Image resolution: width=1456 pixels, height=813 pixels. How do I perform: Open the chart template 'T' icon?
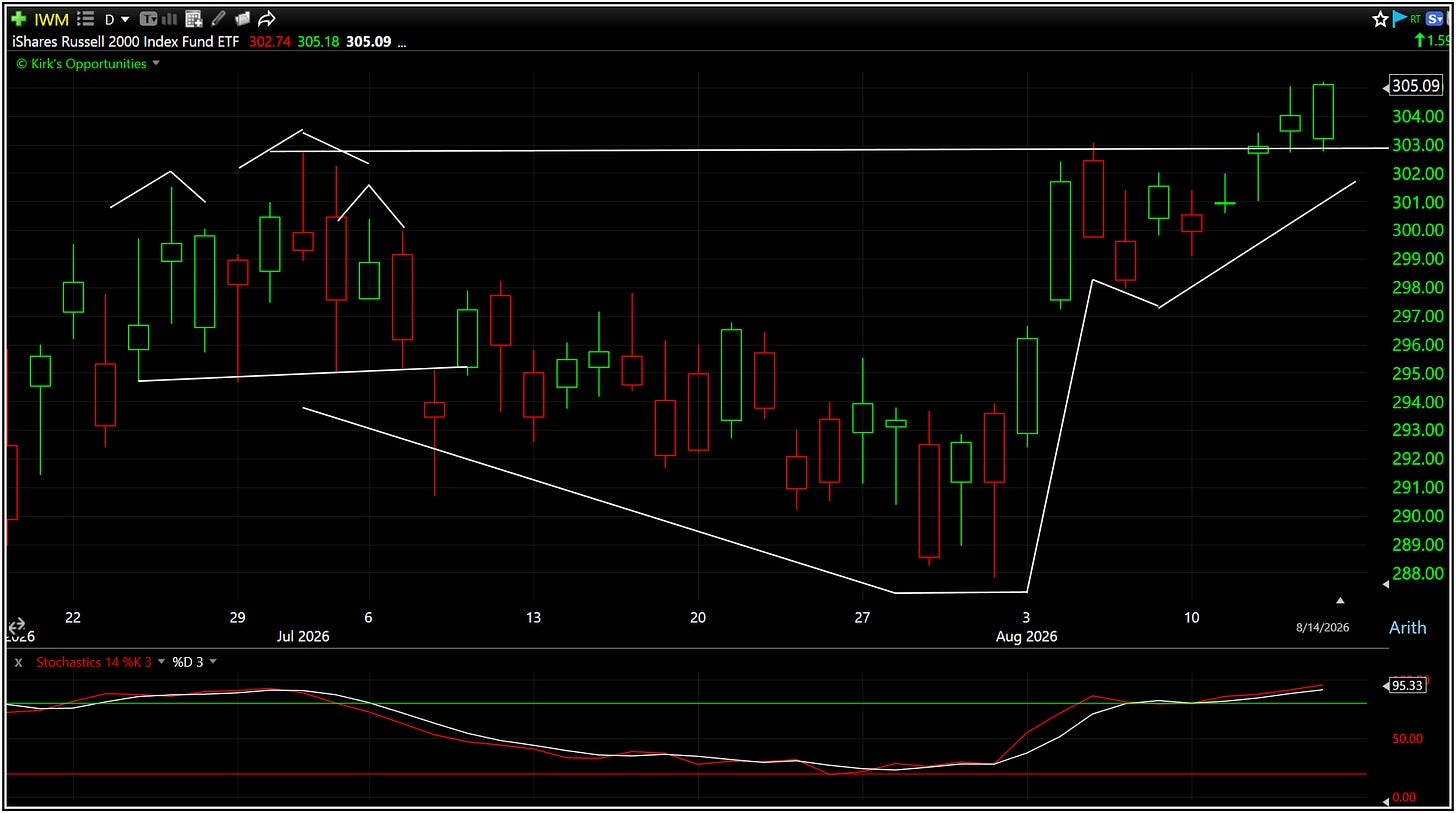pos(149,19)
